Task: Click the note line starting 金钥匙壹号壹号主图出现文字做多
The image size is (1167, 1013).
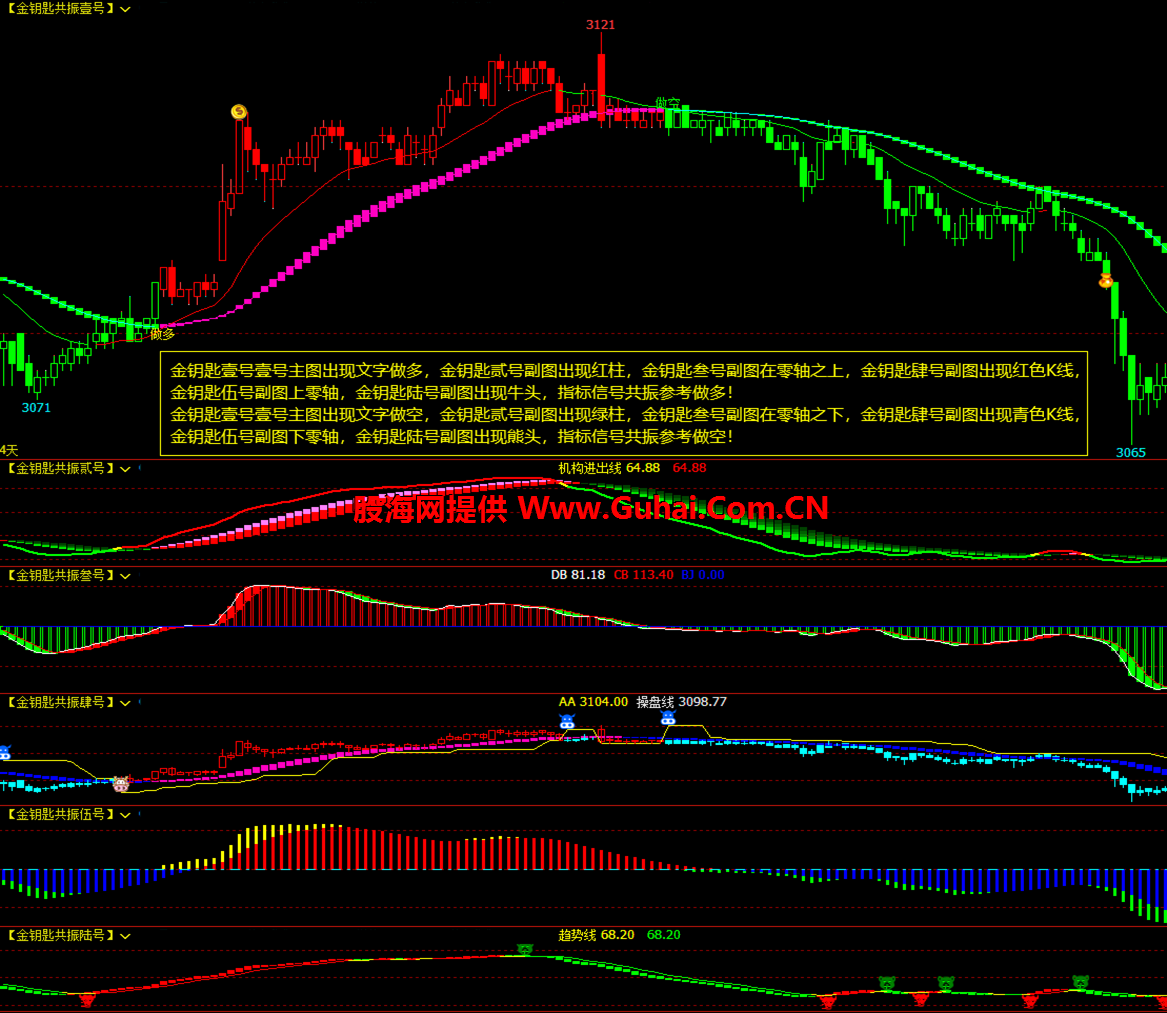Action: pos(624,371)
